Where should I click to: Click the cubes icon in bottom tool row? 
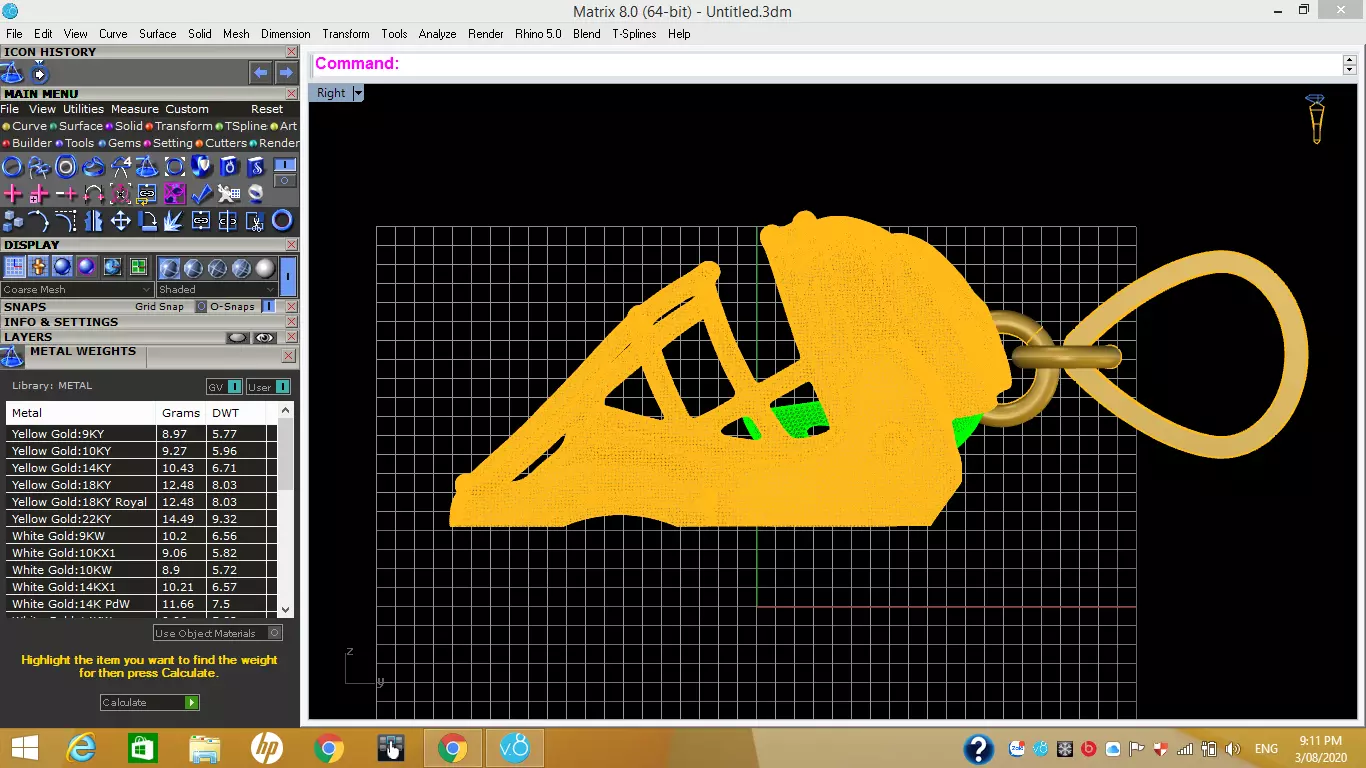tap(12, 220)
